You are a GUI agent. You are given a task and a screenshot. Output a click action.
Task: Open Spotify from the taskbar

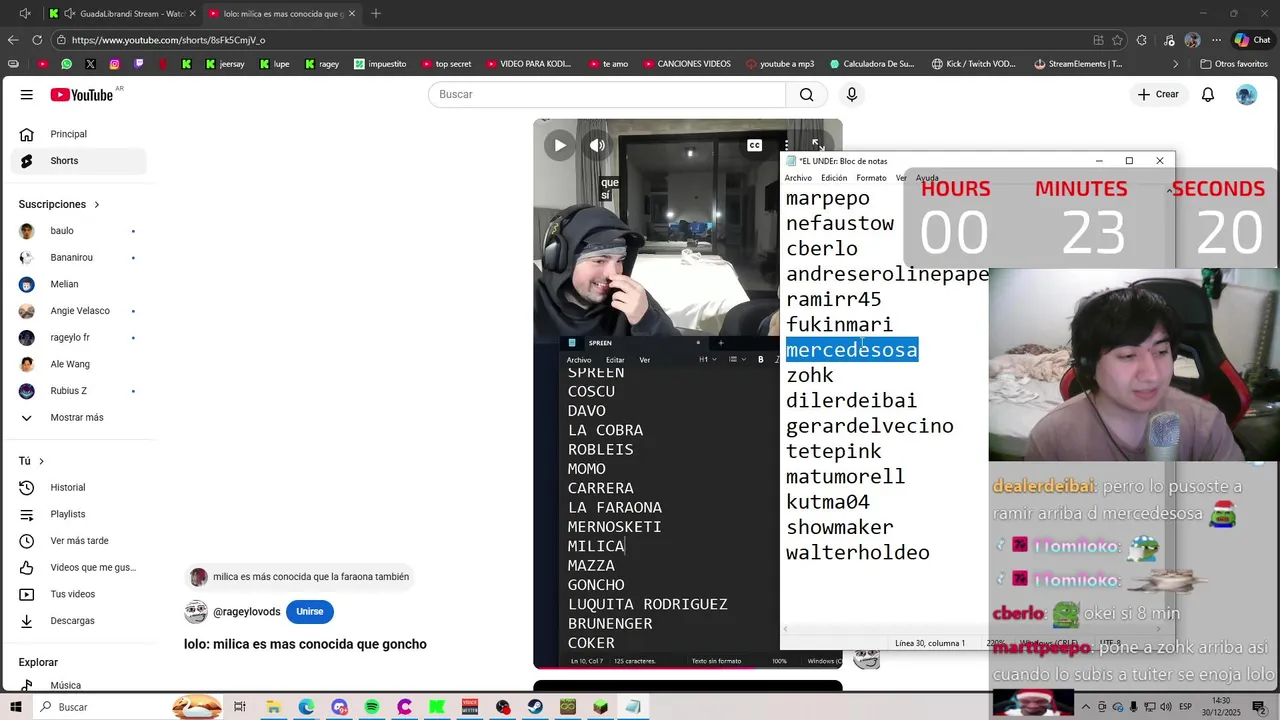[372, 707]
